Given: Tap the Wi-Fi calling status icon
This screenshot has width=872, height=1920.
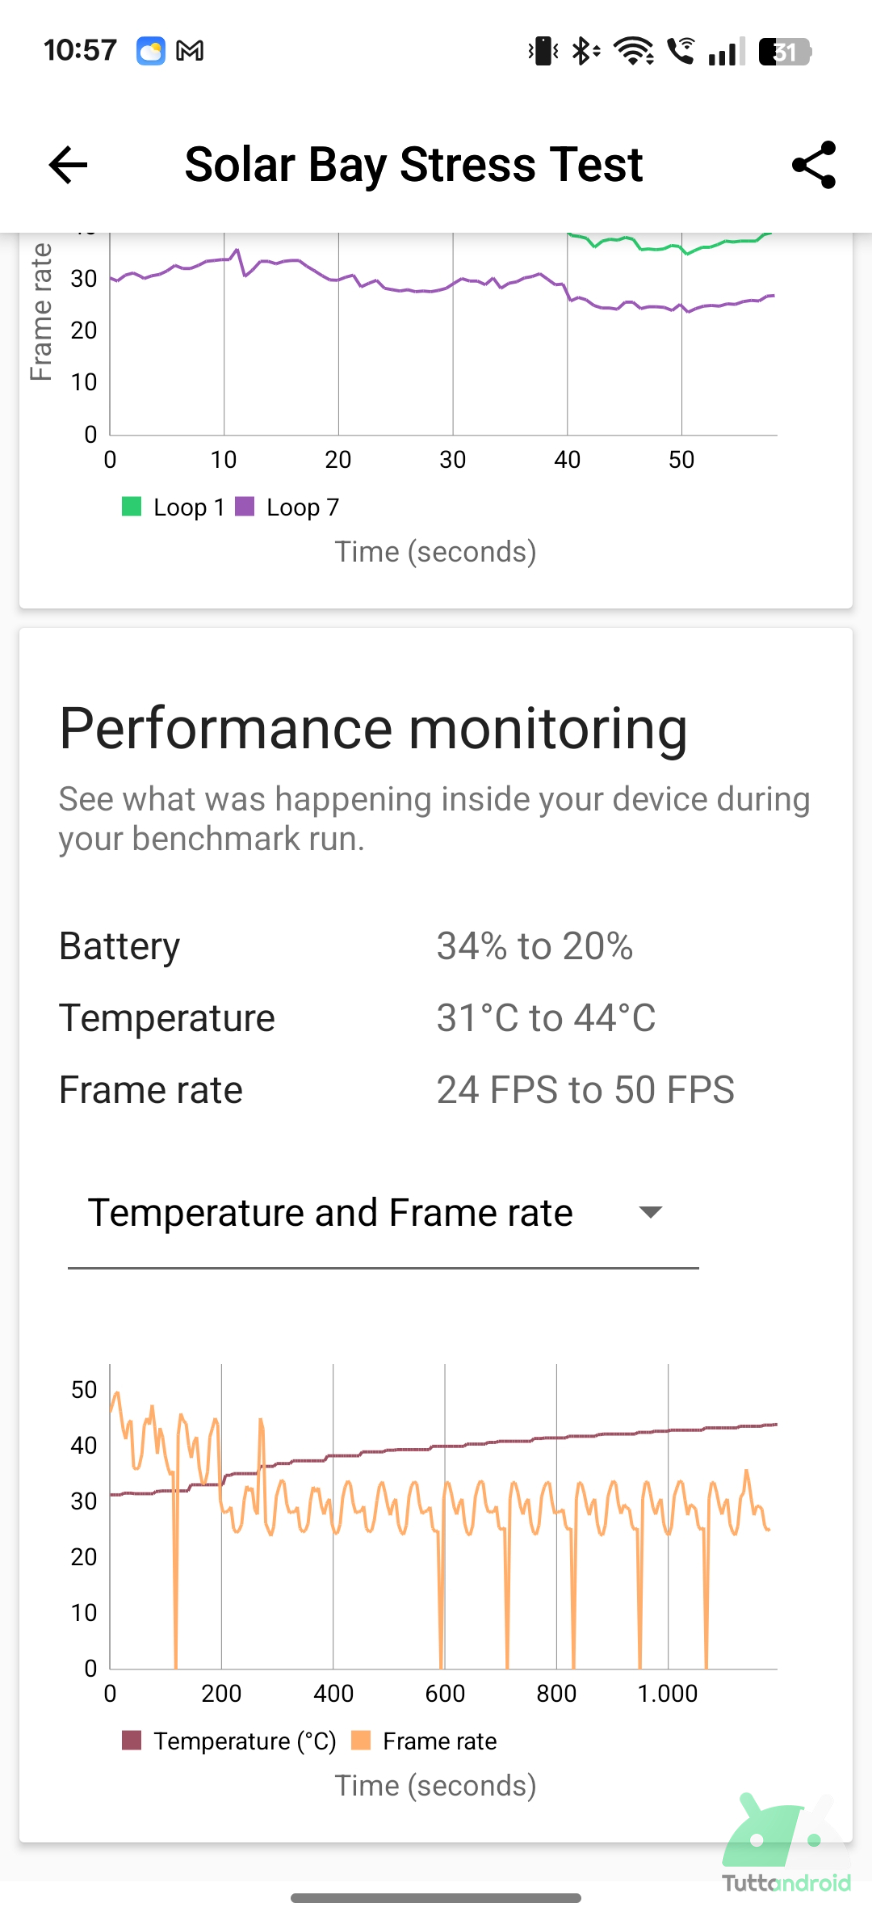Looking at the screenshot, I should pos(681,51).
